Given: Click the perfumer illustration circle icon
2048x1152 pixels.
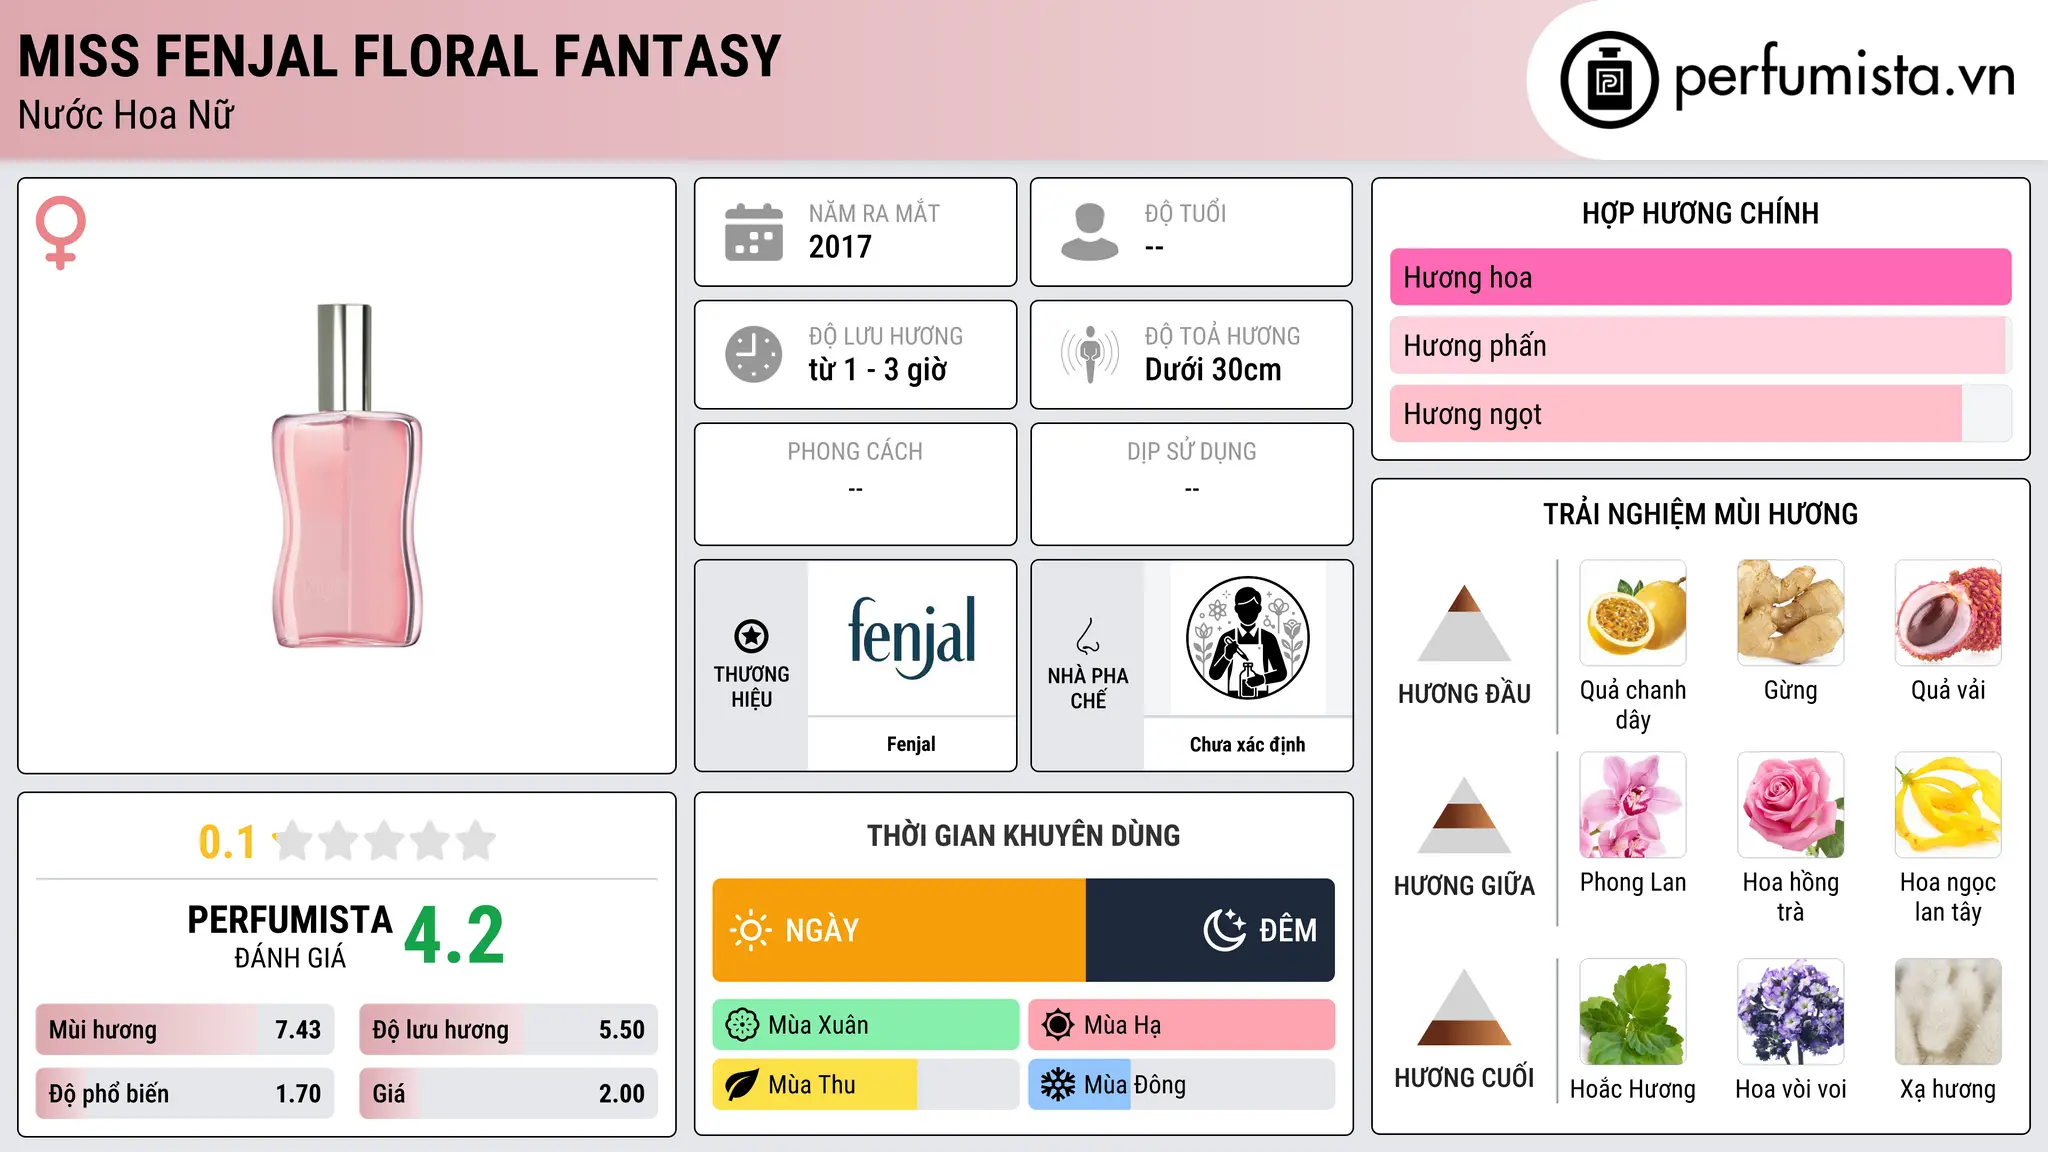Looking at the screenshot, I should click(1247, 638).
